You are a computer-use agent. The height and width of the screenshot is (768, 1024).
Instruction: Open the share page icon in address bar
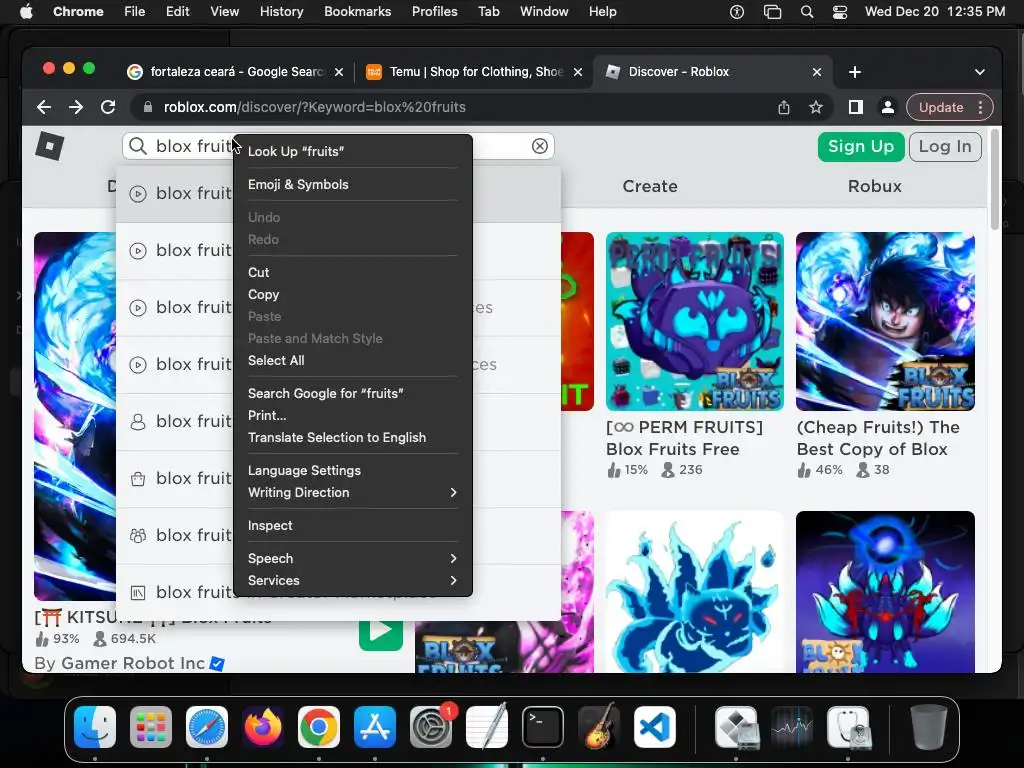pos(784,107)
